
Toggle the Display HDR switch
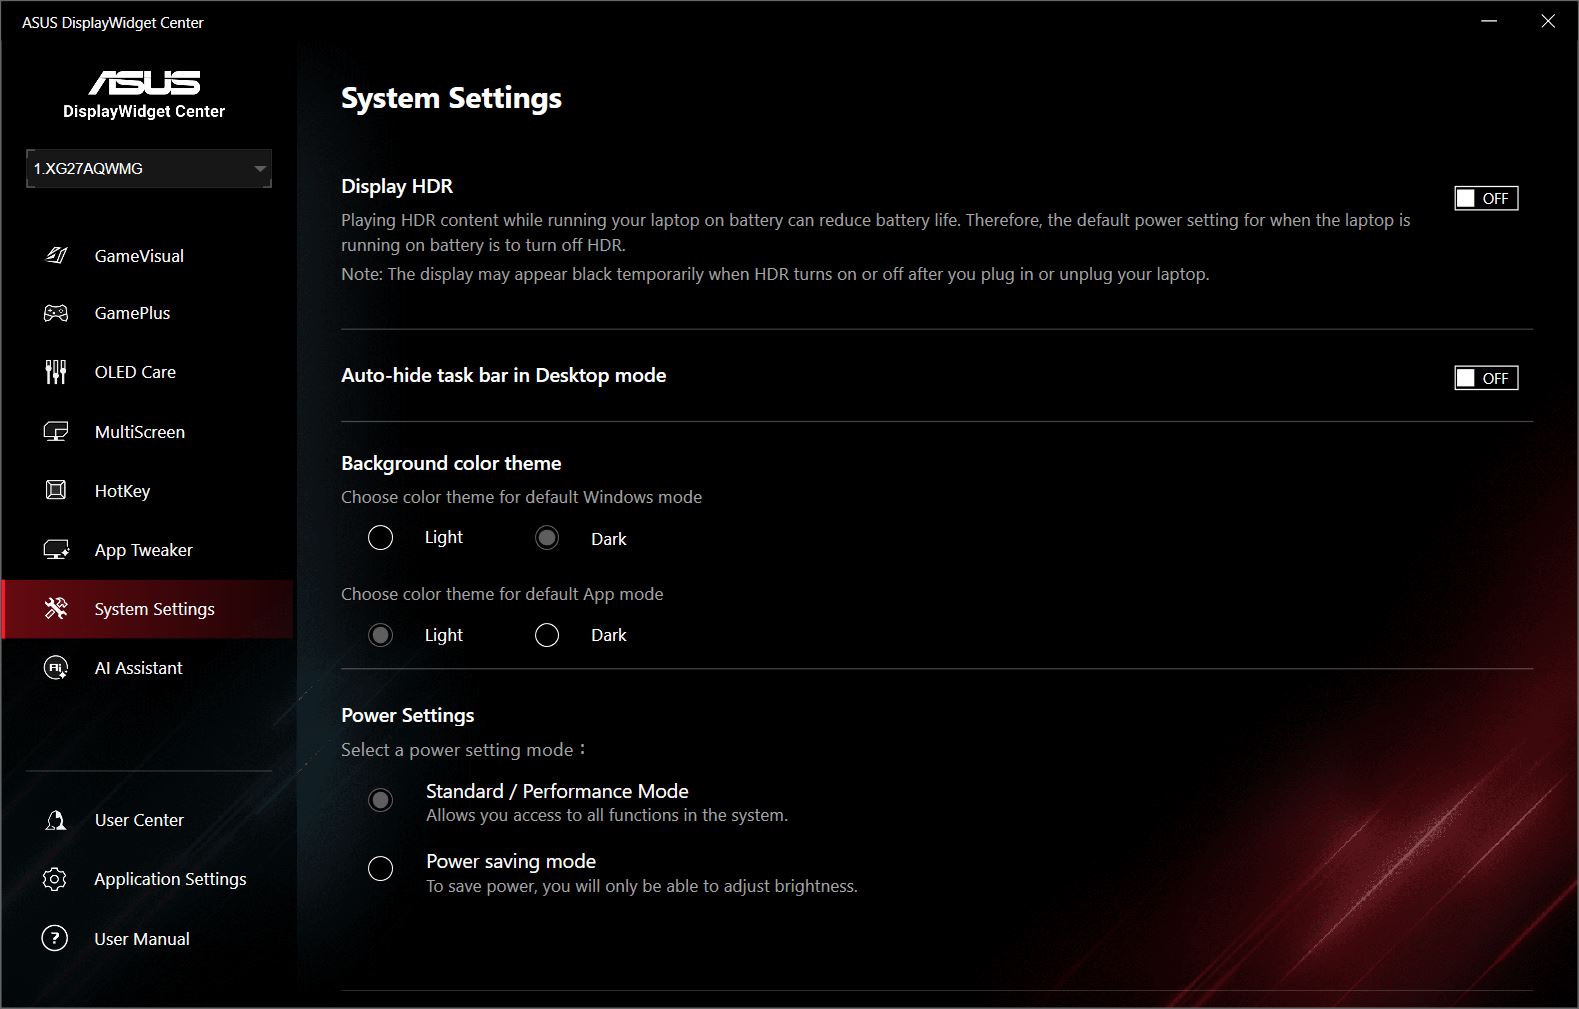coord(1486,198)
